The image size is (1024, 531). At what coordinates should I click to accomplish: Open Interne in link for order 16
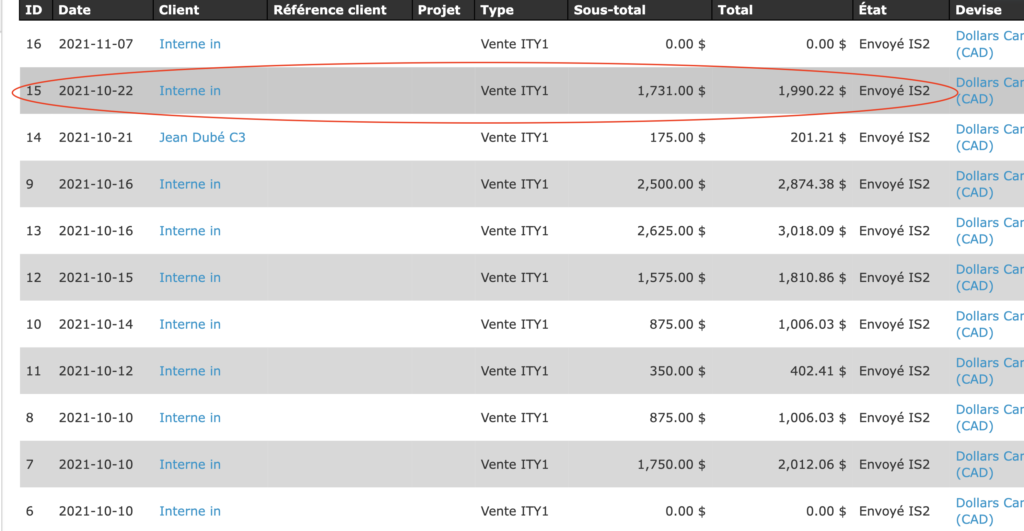pyautogui.click(x=190, y=44)
